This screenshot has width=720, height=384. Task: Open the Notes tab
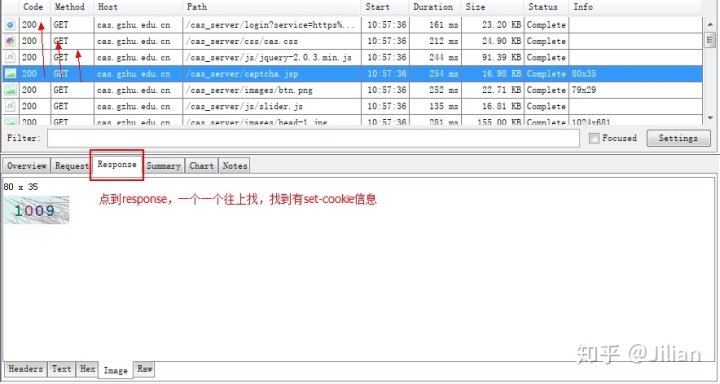(x=235, y=166)
